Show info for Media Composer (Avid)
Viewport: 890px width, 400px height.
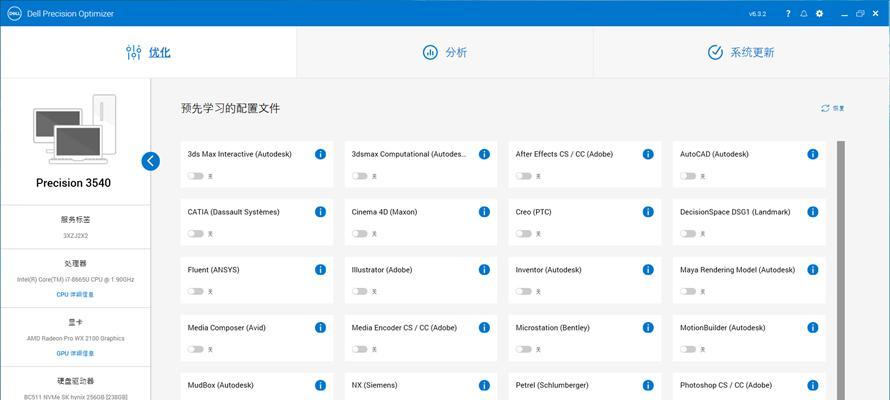coord(320,327)
